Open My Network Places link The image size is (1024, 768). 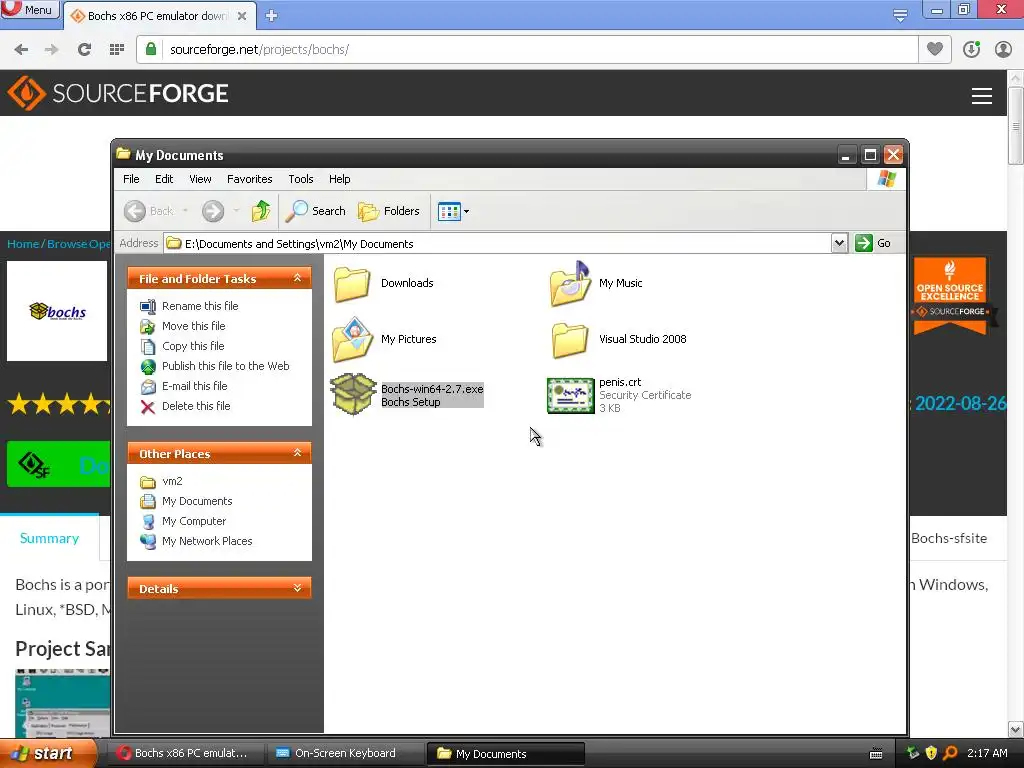point(207,541)
